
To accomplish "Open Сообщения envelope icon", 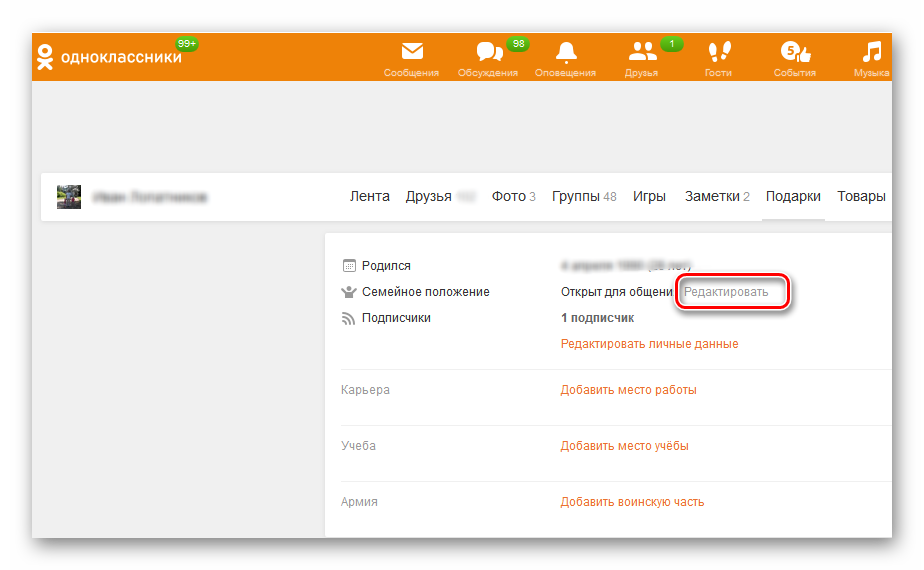I will tap(411, 52).
